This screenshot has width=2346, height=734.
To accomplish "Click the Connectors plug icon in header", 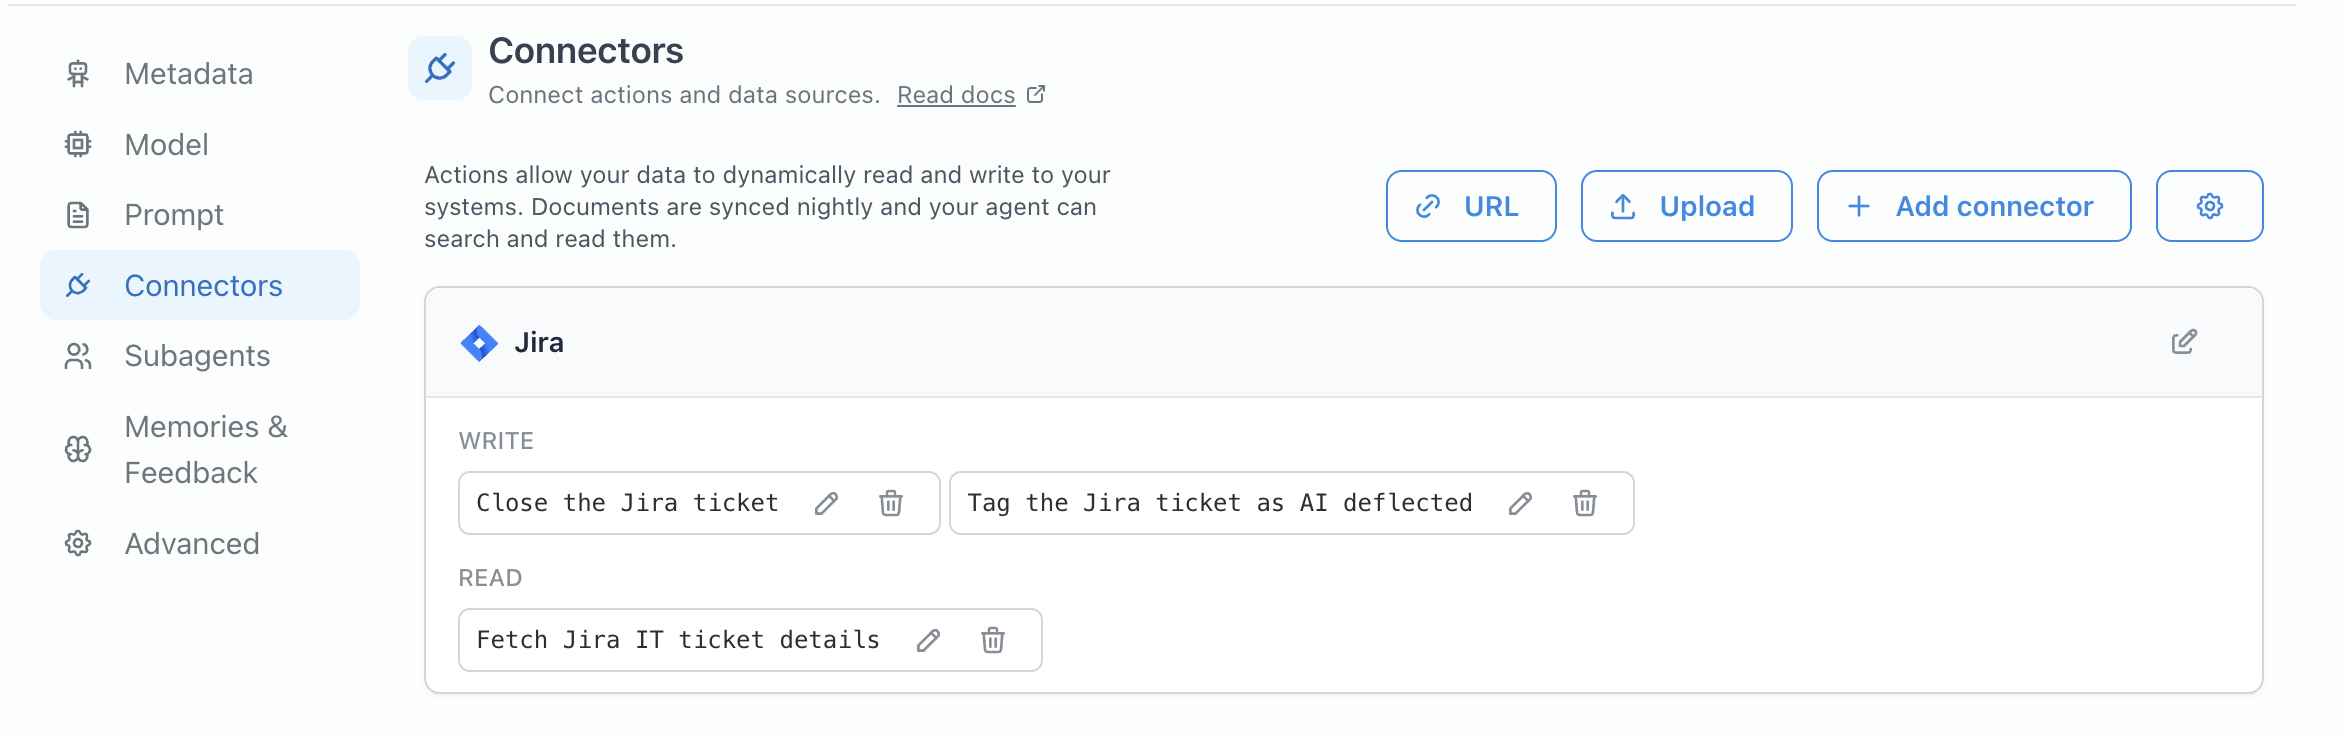I will click(x=440, y=68).
